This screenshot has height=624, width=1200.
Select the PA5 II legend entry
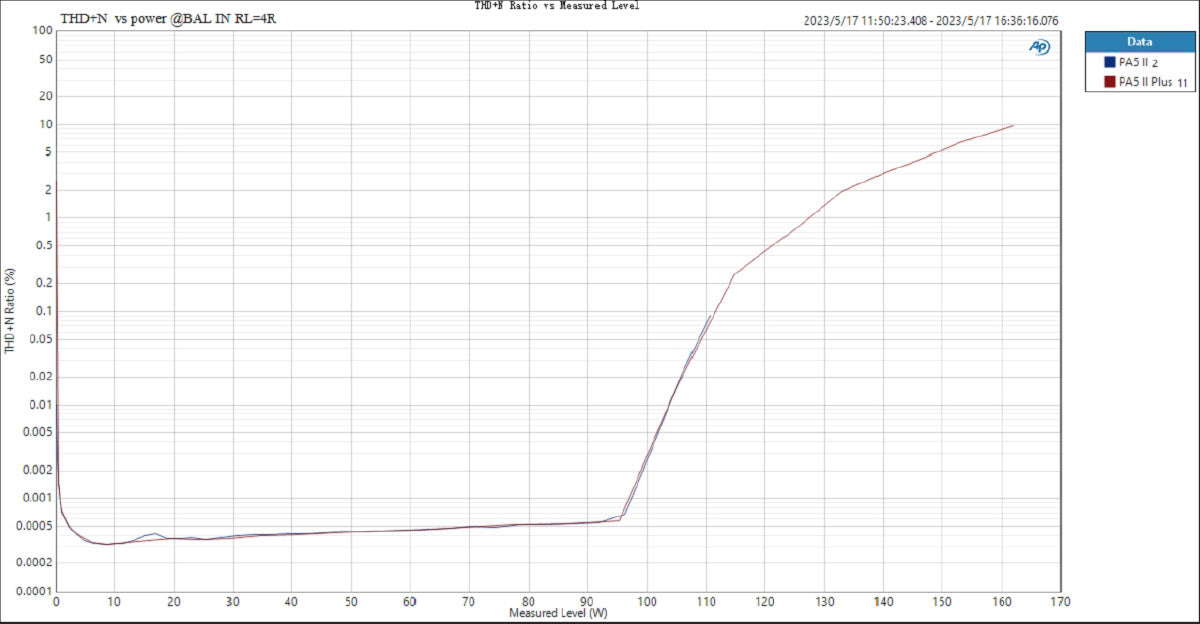[x=1138, y=62]
